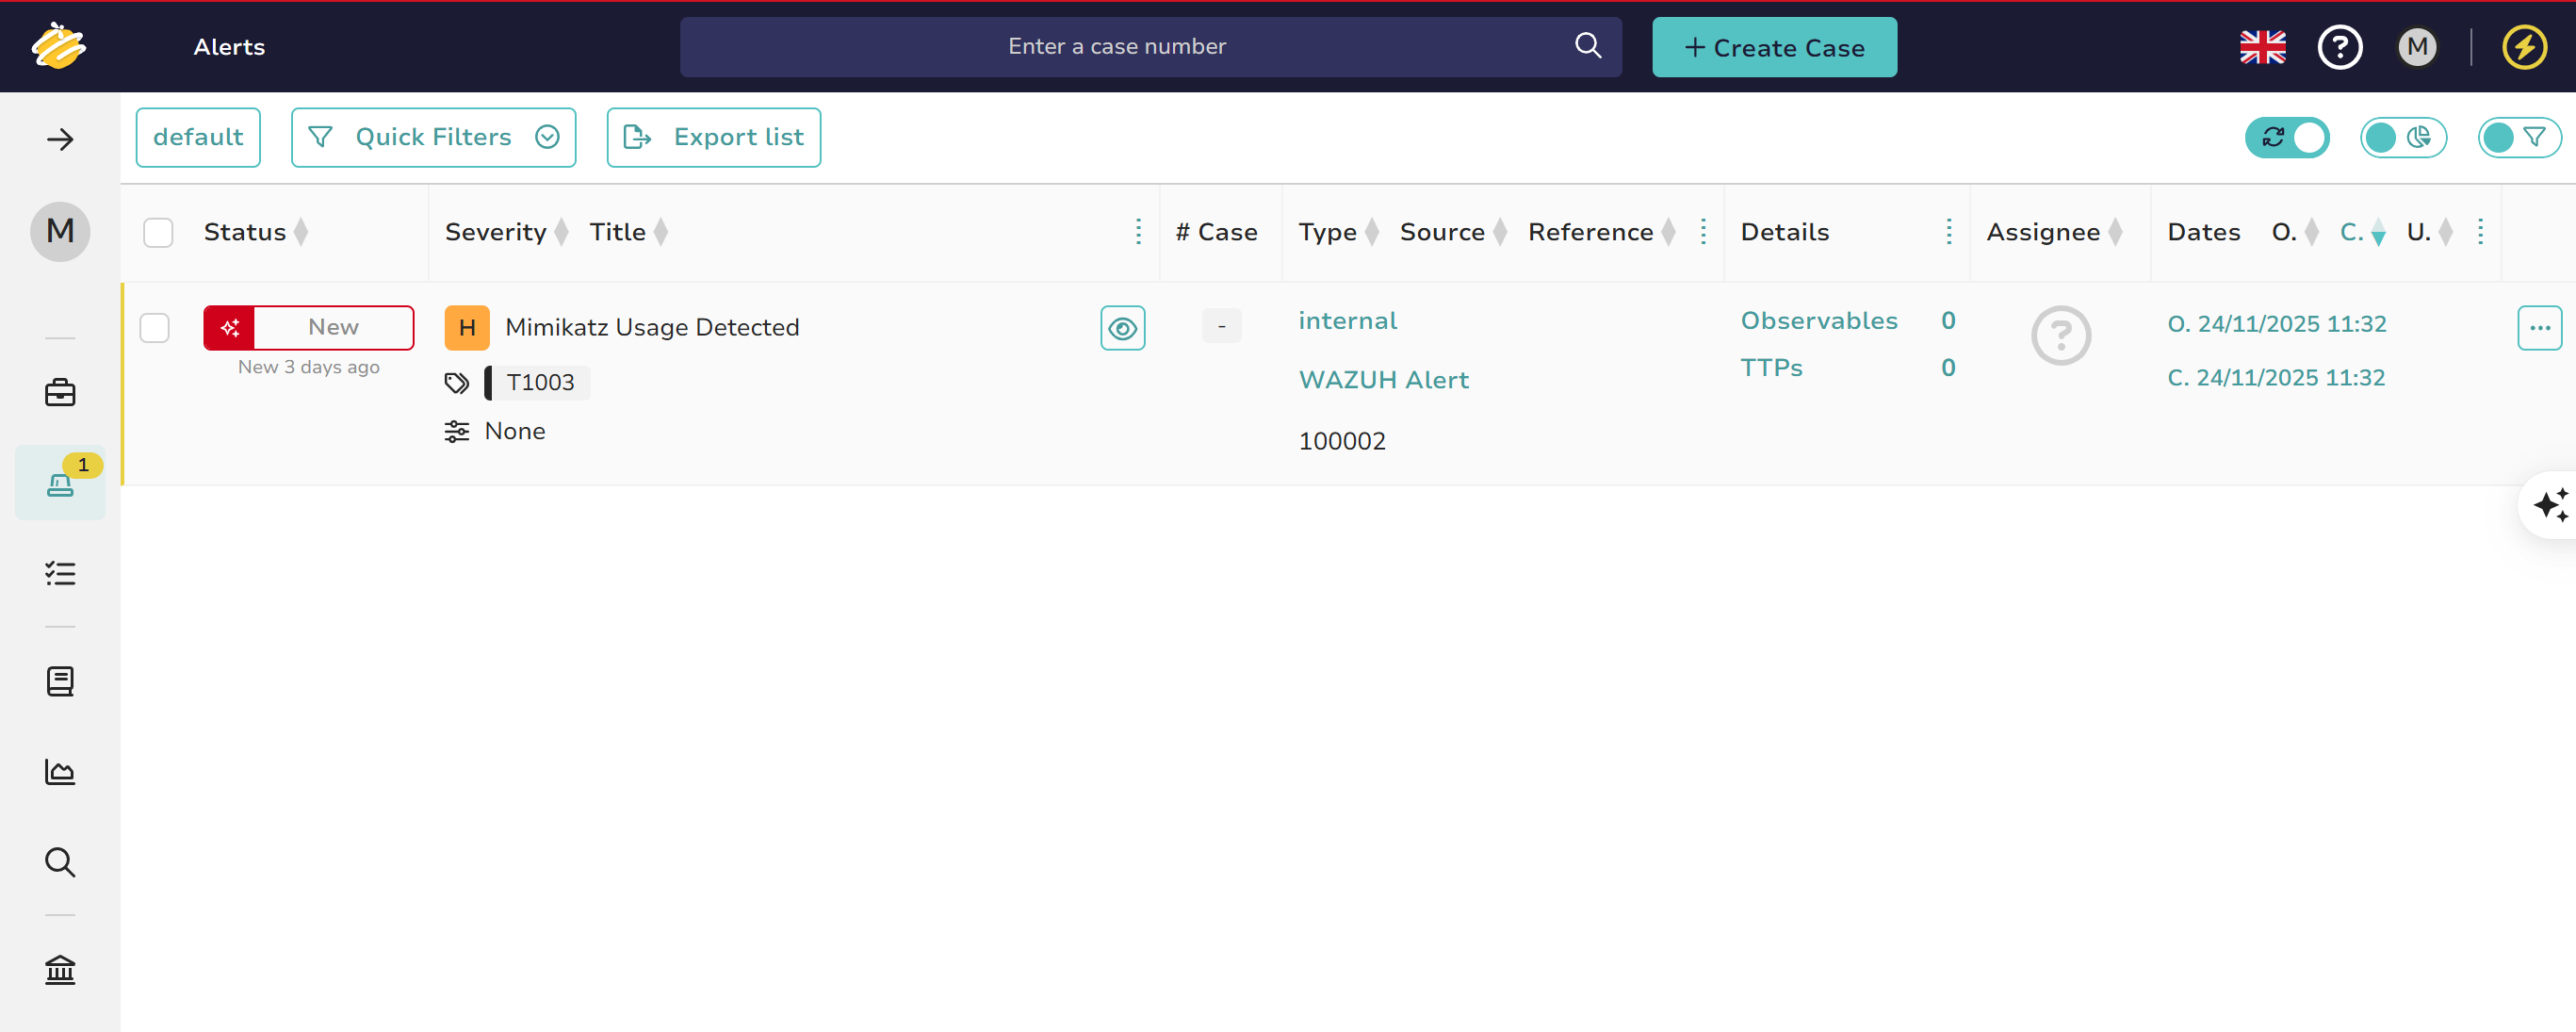The width and height of the screenshot is (2576, 1032).
Task: Select the default view tab
Action: [x=198, y=137]
